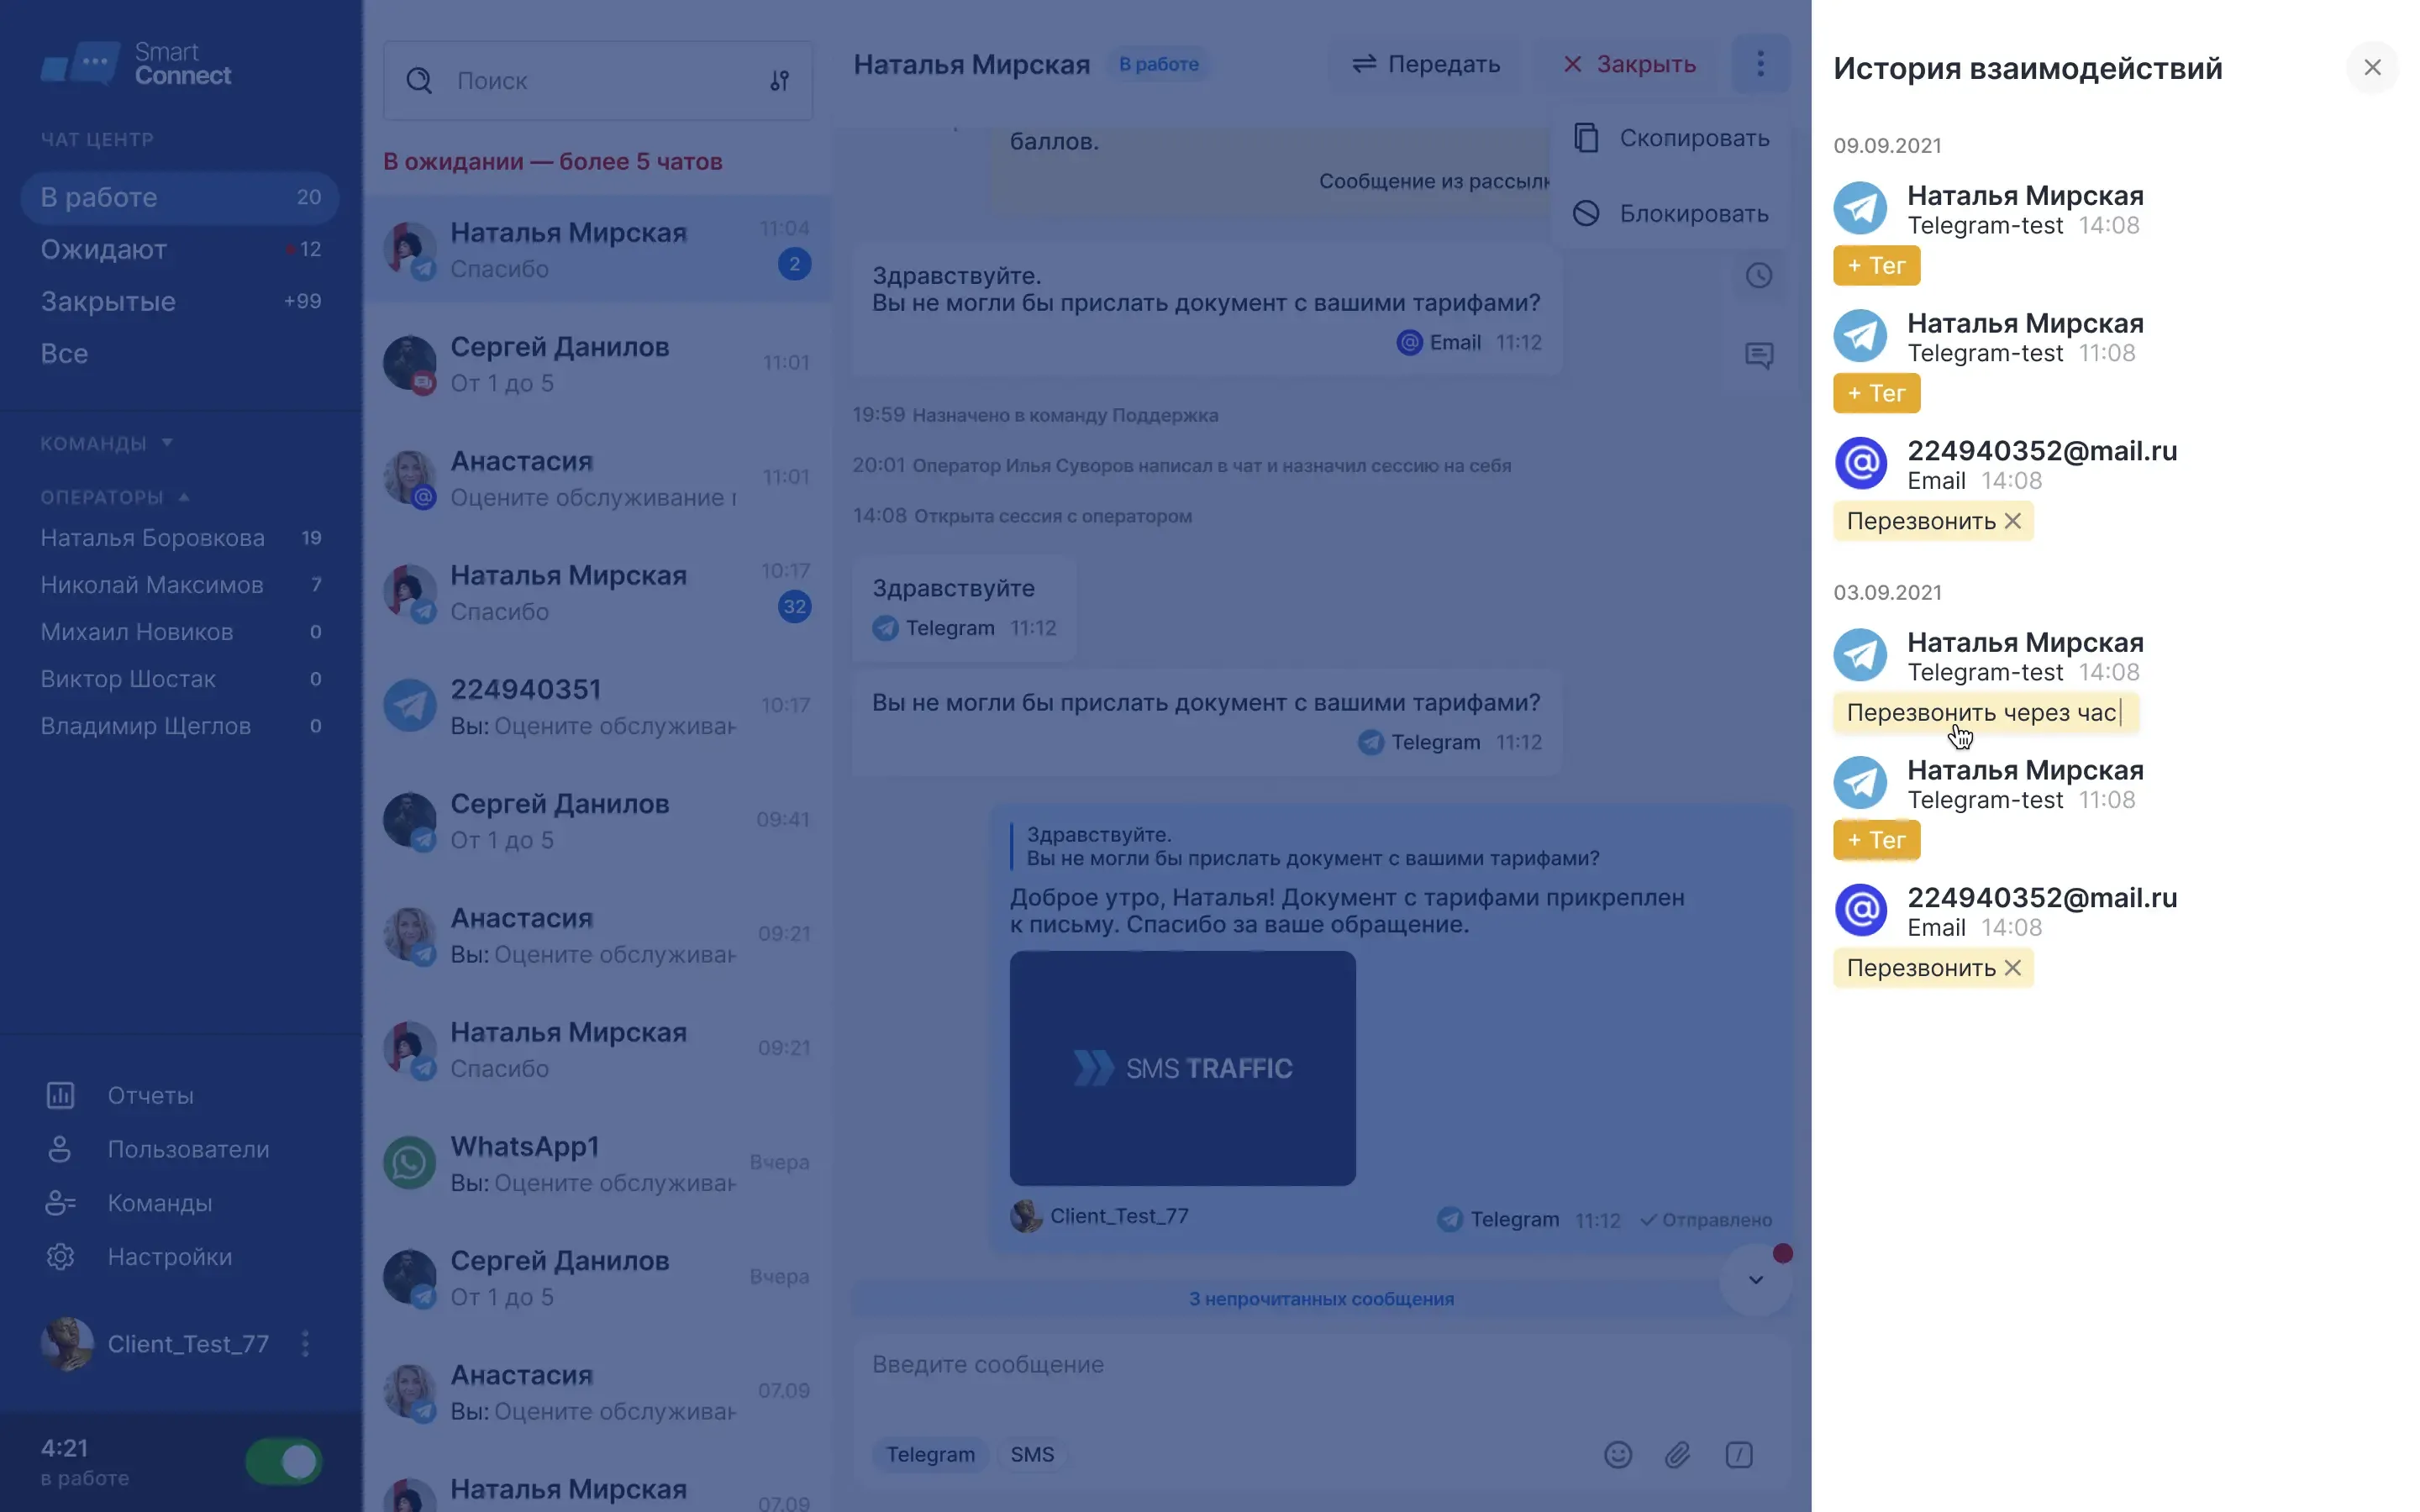Select the SMS channel chip
The height and width of the screenshot is (1512, 2420).
coord(1032,1455)
